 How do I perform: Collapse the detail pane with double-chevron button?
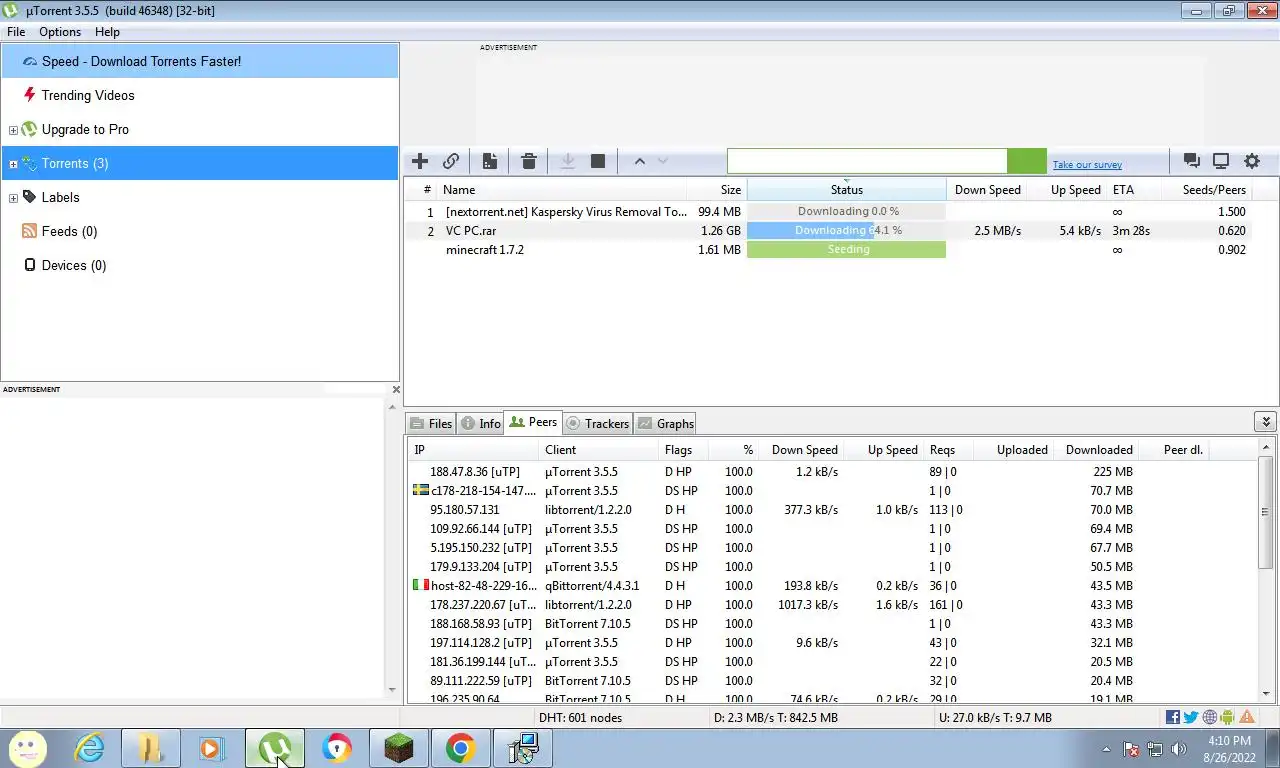(1265, 422)
